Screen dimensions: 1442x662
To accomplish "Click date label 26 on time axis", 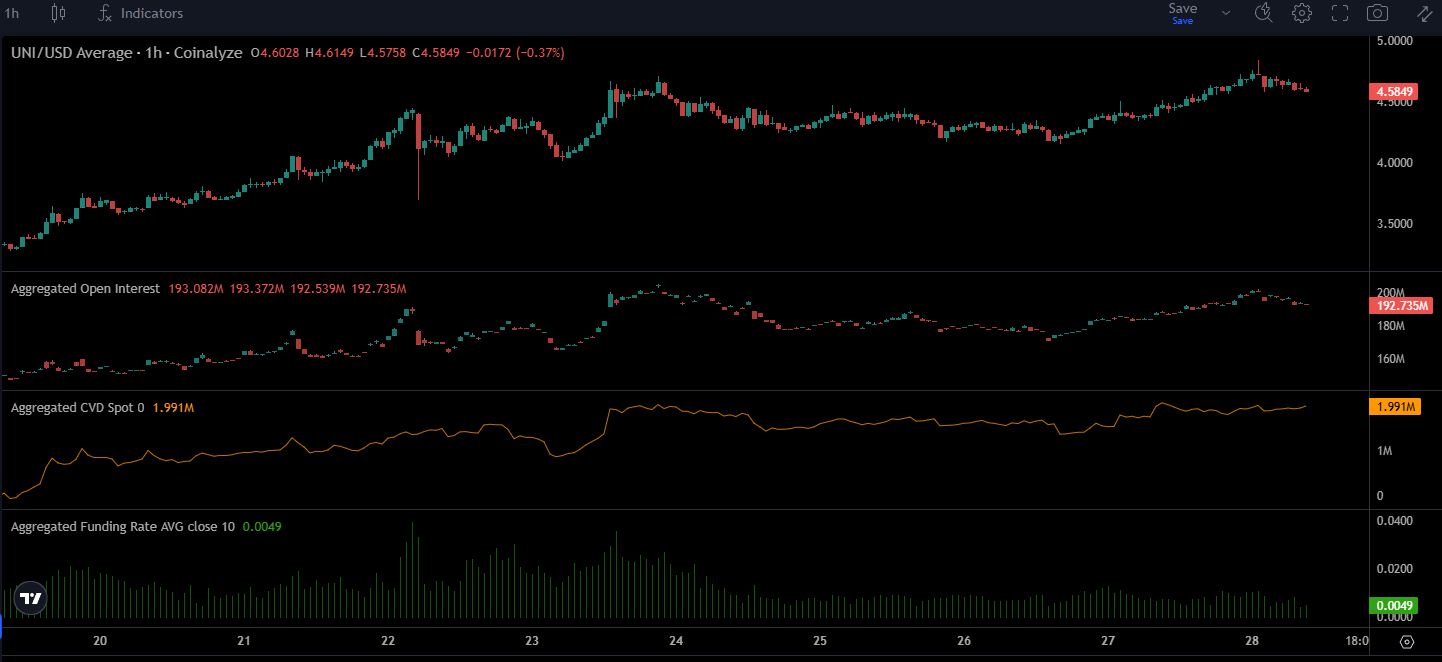I will coord(964,641).
